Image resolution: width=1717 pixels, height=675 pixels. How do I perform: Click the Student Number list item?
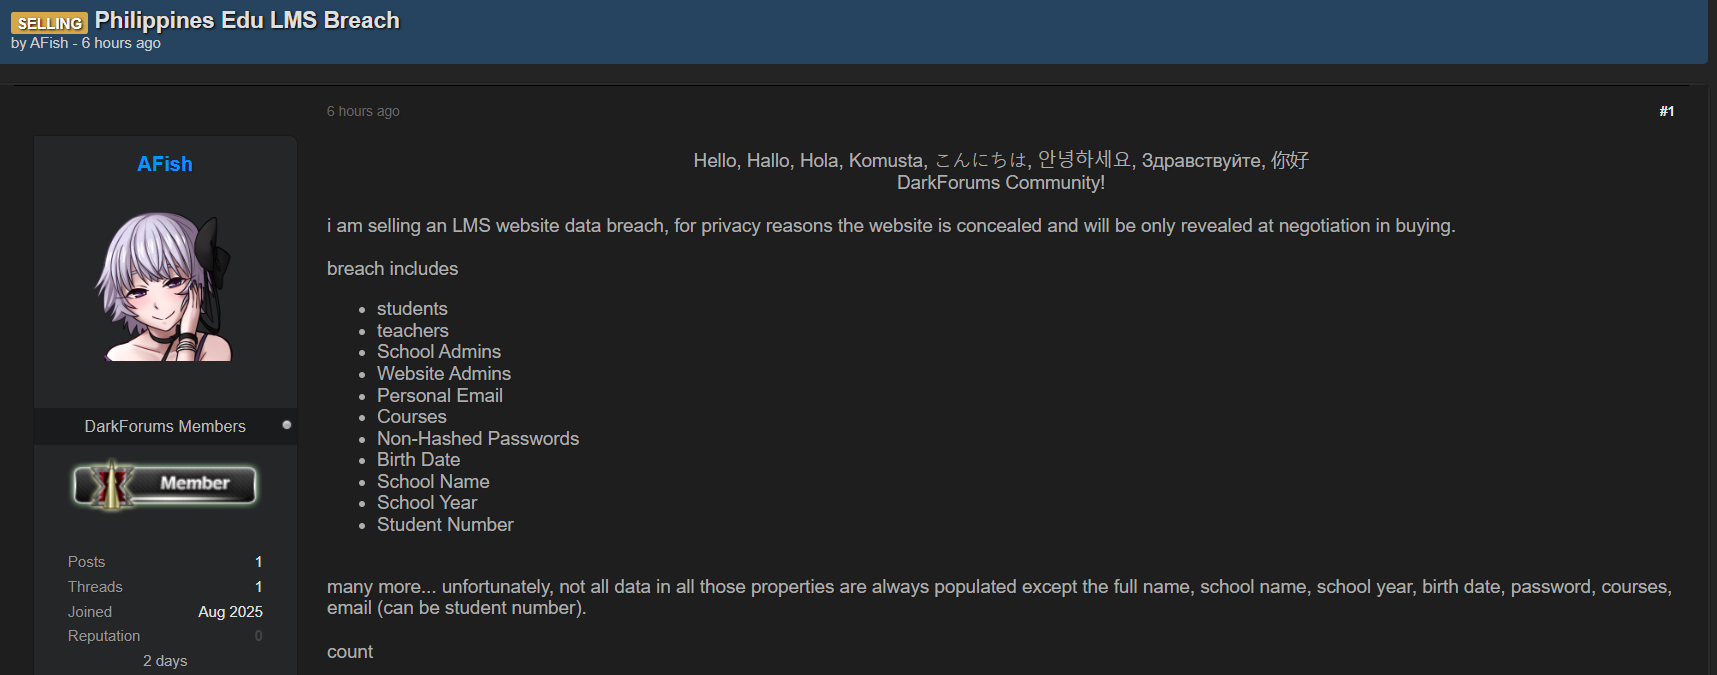(445, 524)
